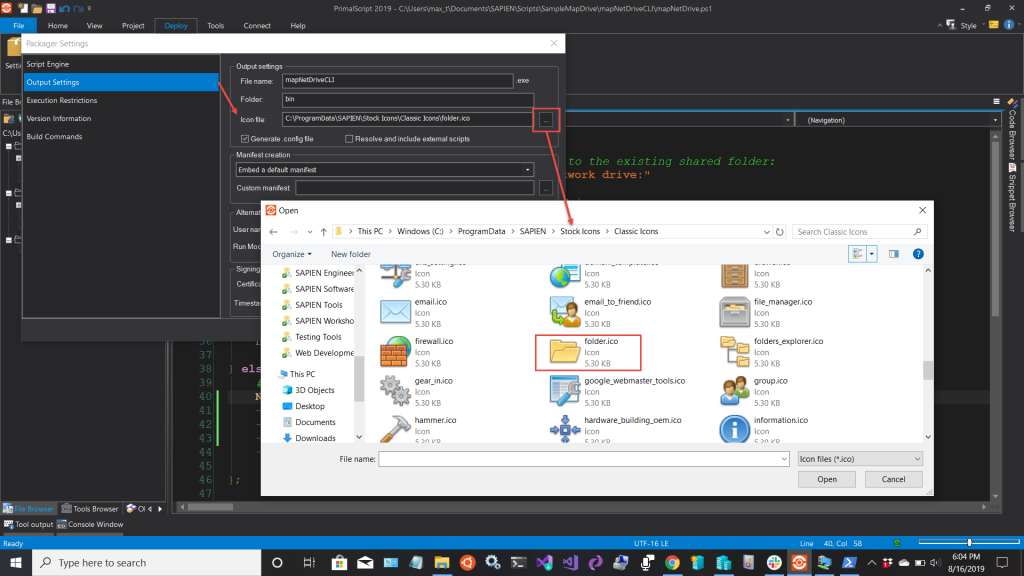Select Downloads in the navigation pane
The width and height of the screenshot is (1024, 576).
click(315, 438)
